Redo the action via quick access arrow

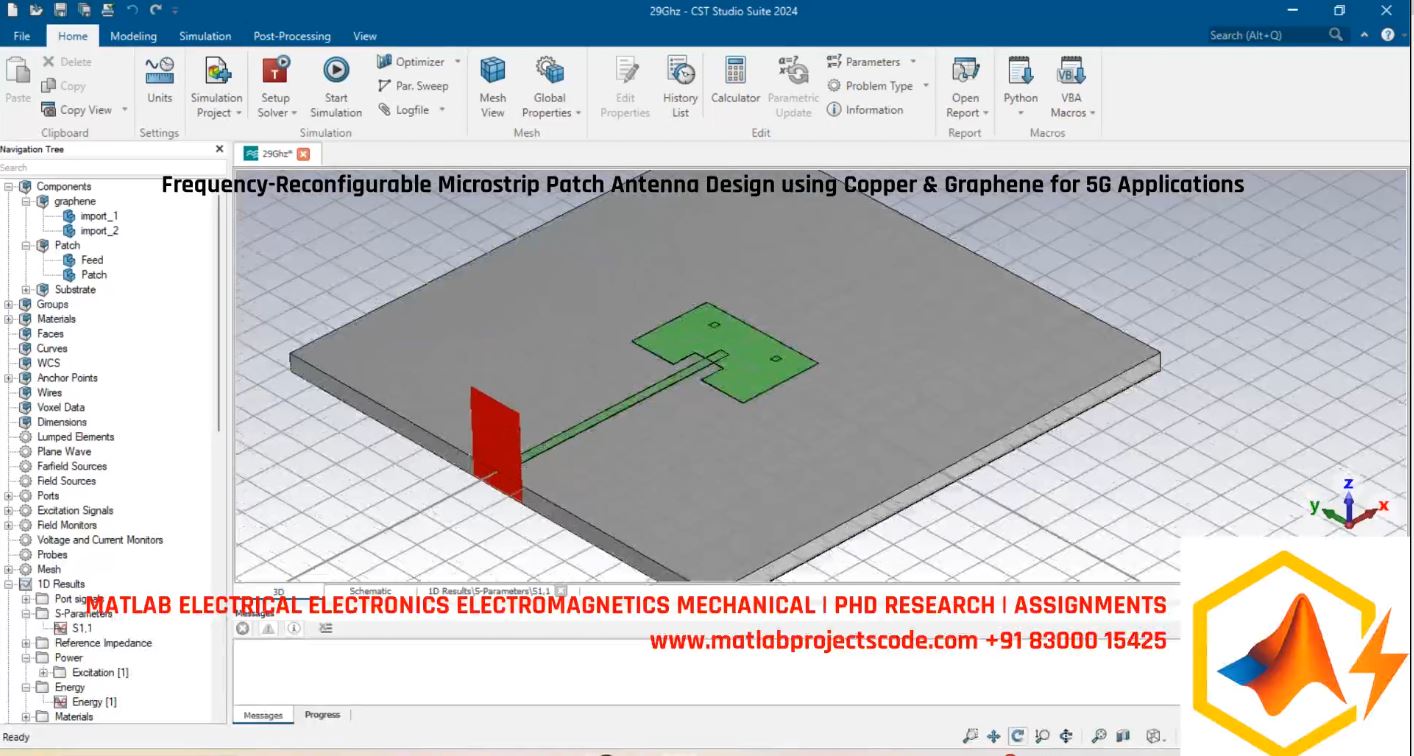point(156,11)
